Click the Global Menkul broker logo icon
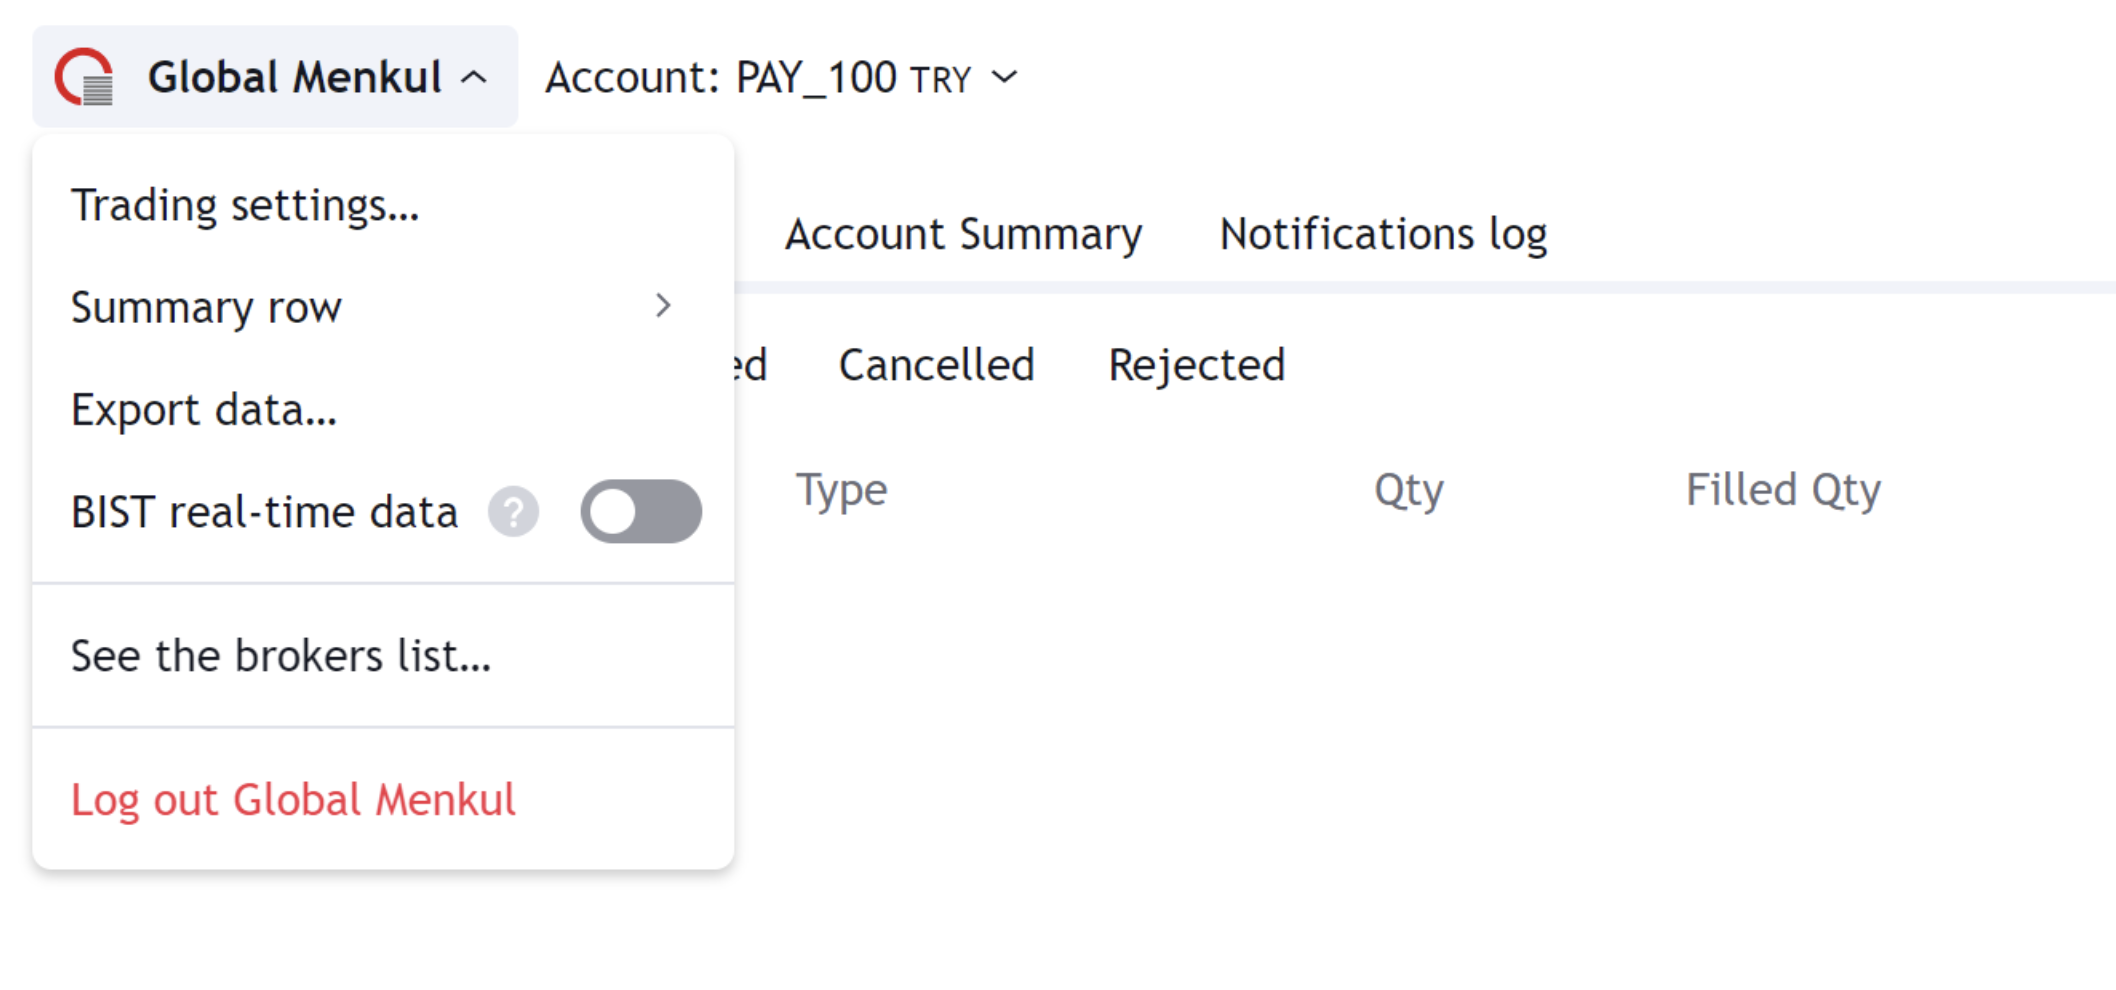Image resolution: width=2116 pixels, height=990 pixels. (x=85, y=77)
